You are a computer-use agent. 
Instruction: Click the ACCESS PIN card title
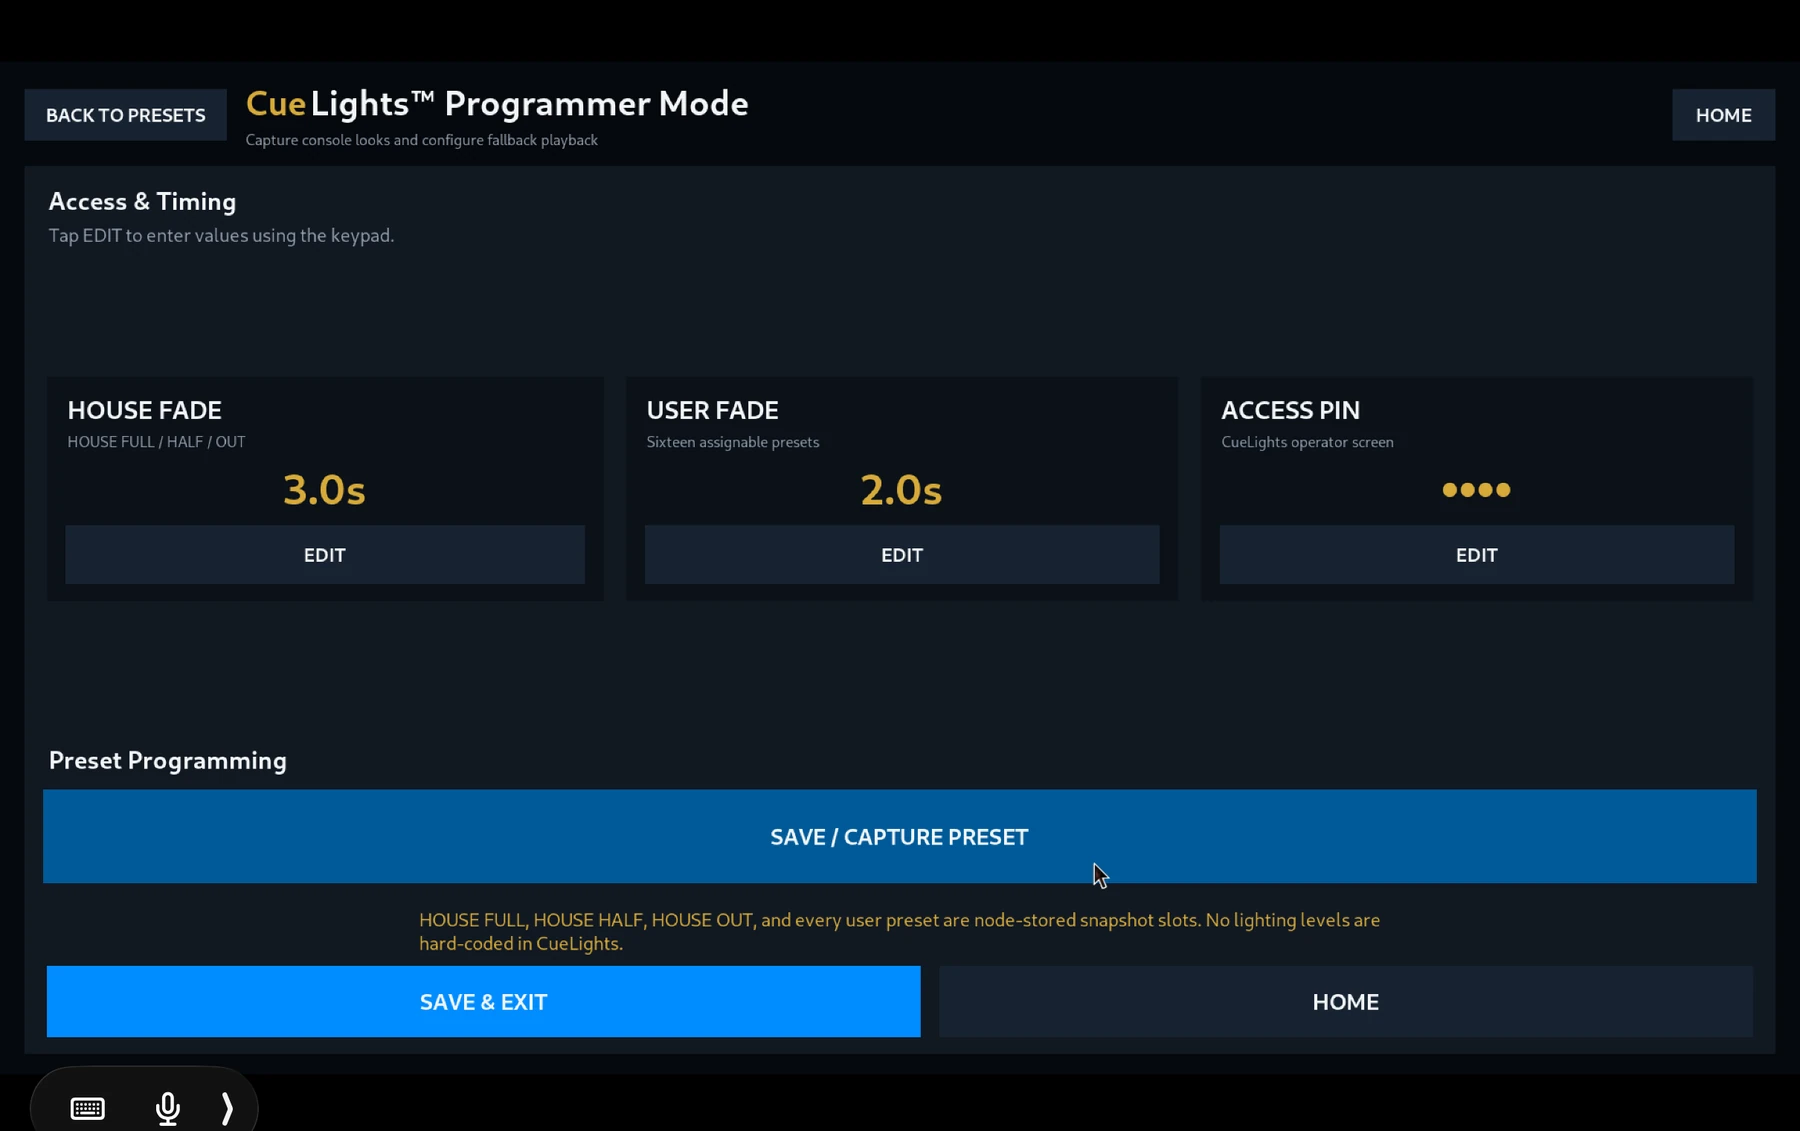pos(1290,410)
